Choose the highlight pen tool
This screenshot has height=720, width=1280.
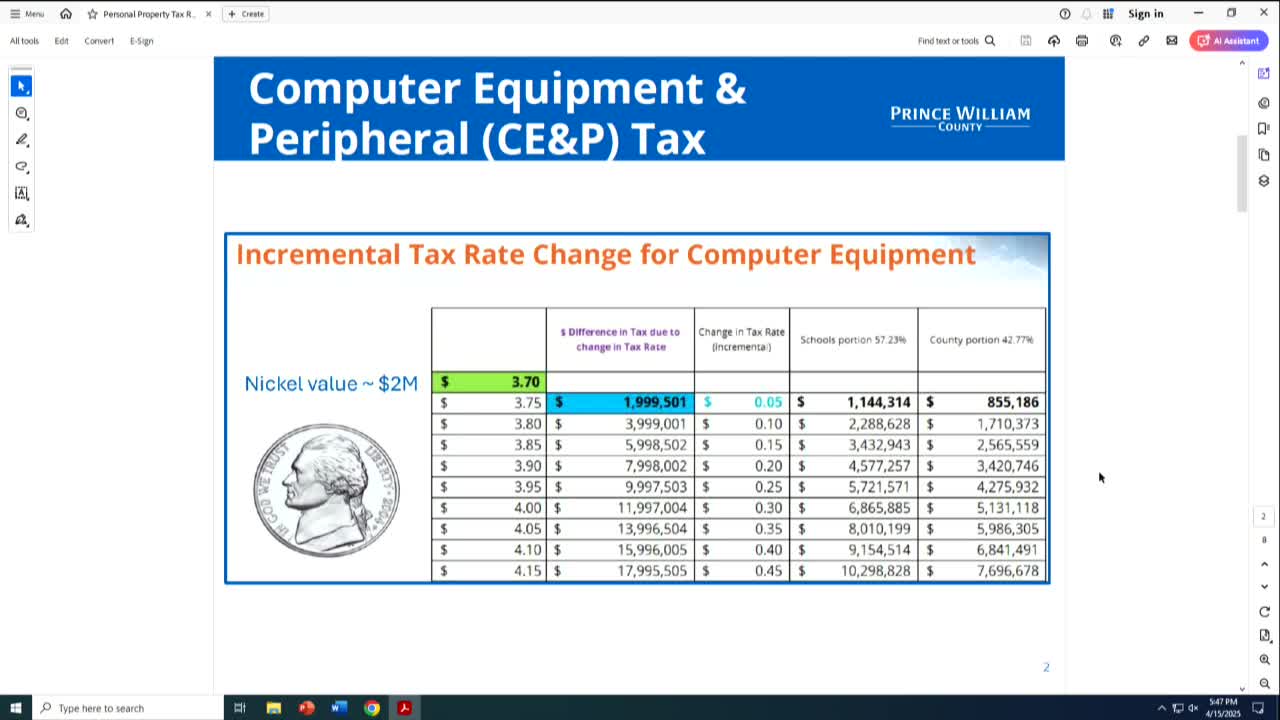click(x=21, y=140)
